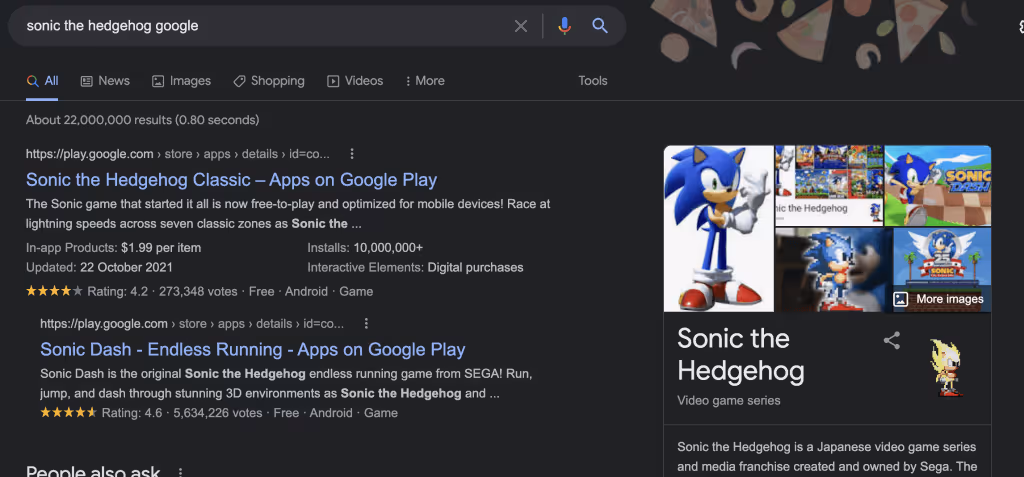The height and width of the screenshot is (477, 1024).
Task: Open options beside People also ask
Action: pos(181,472)
